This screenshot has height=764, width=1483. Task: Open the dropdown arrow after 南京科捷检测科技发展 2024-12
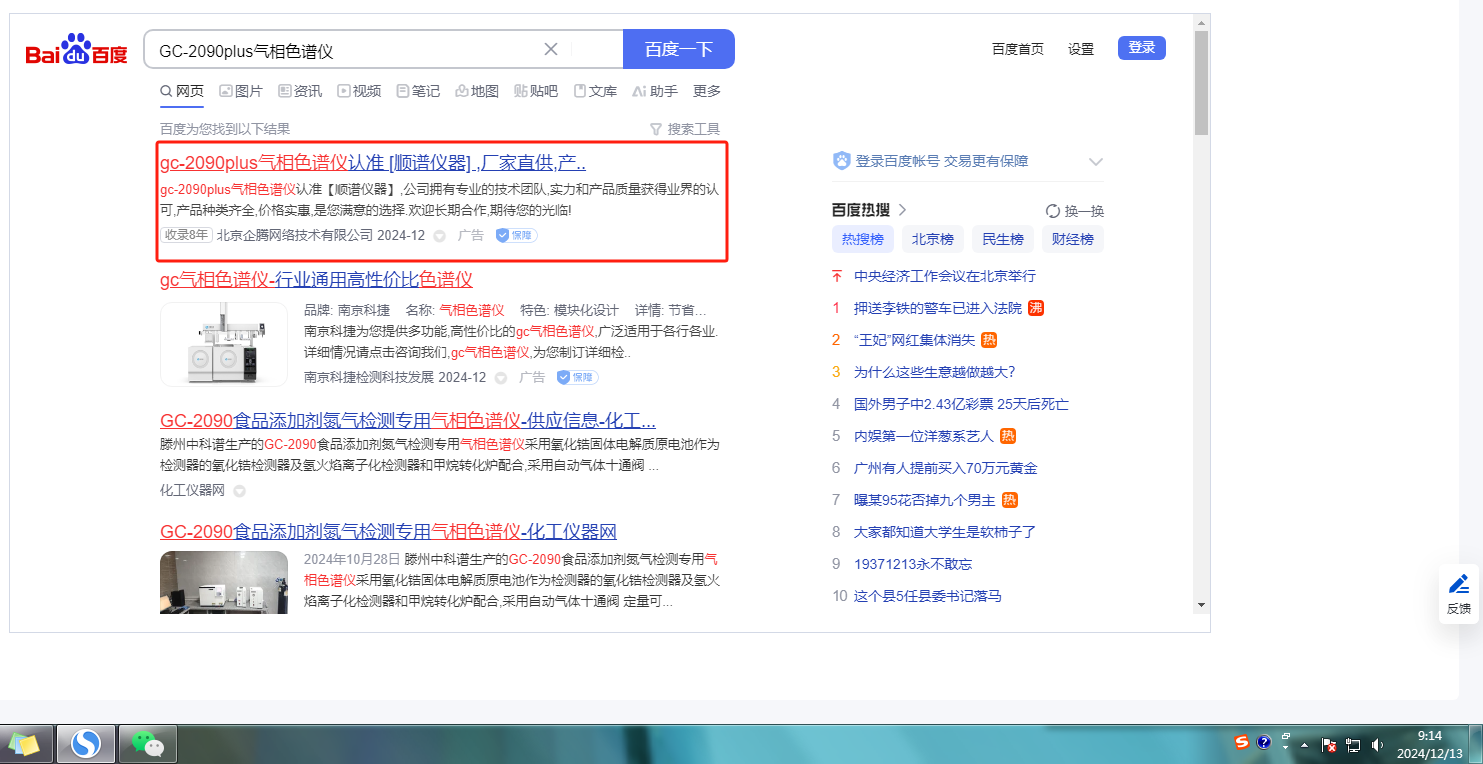coord(500,378)
